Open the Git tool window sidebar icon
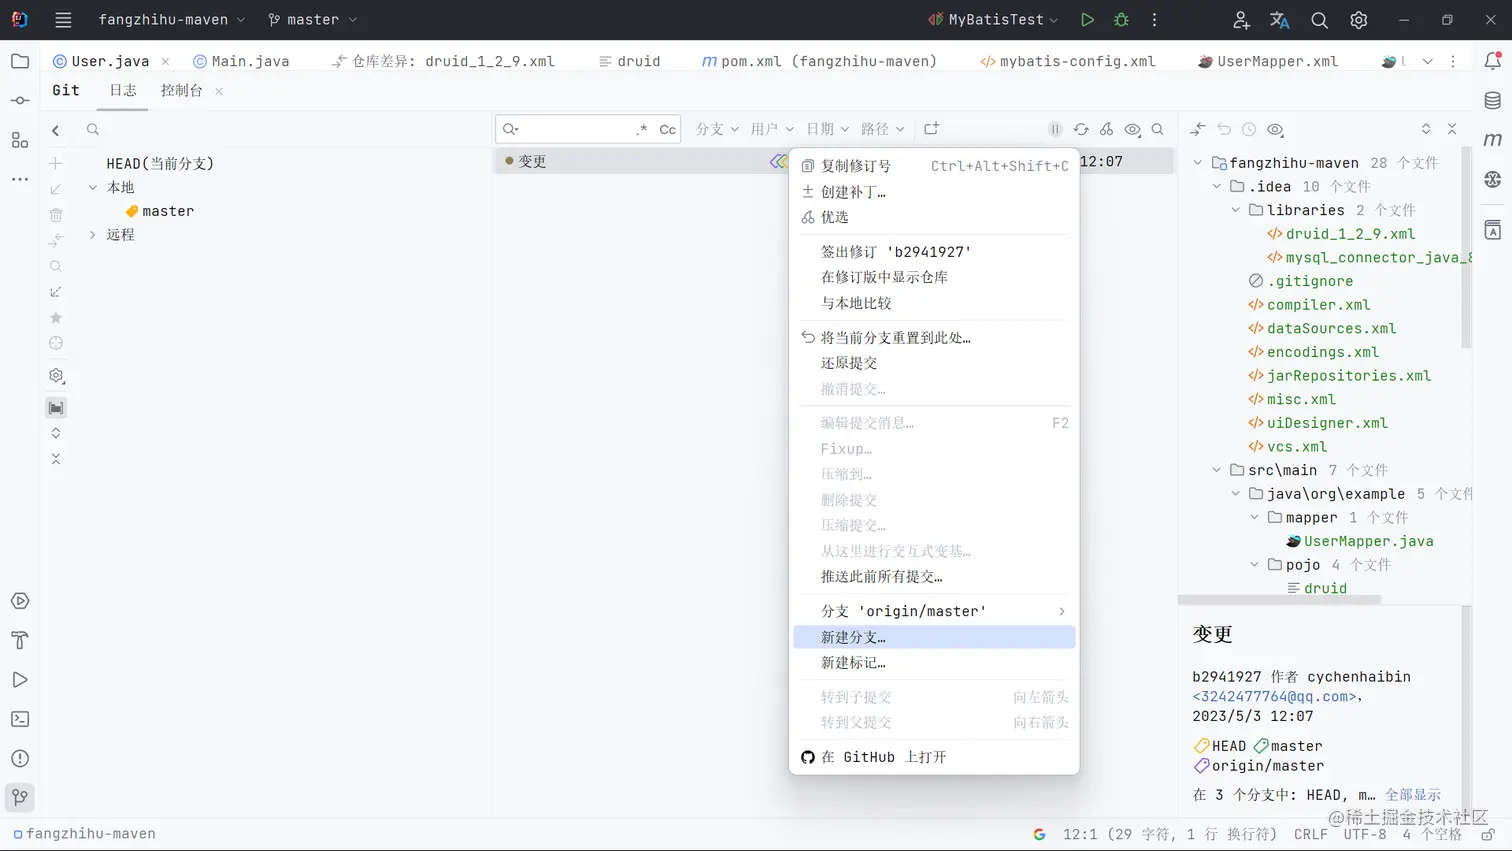The height and width of the screenshot is (851, 1512). pyautogui.click(x=20, y=797)
